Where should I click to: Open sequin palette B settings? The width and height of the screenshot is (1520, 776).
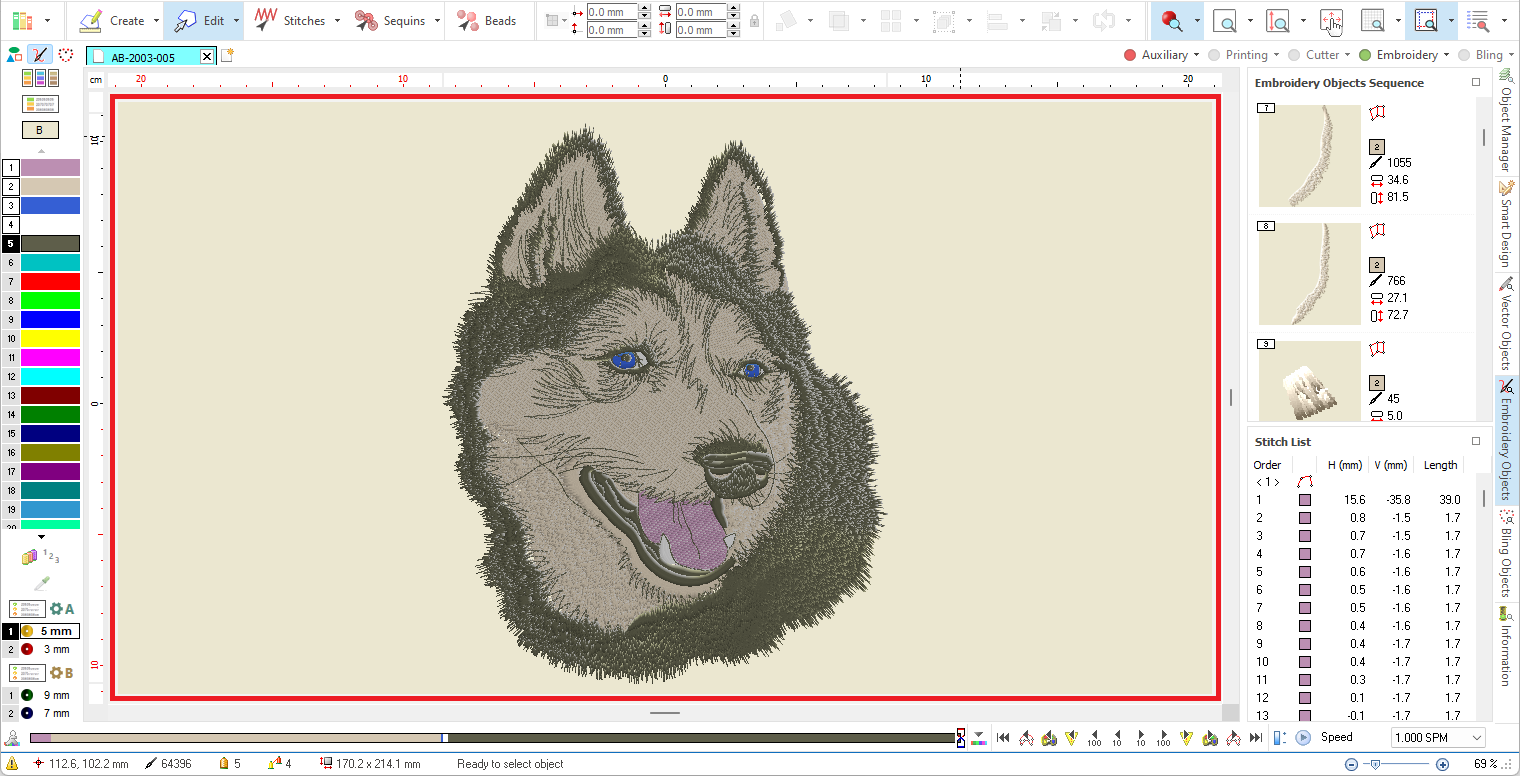tap(63, 672)
